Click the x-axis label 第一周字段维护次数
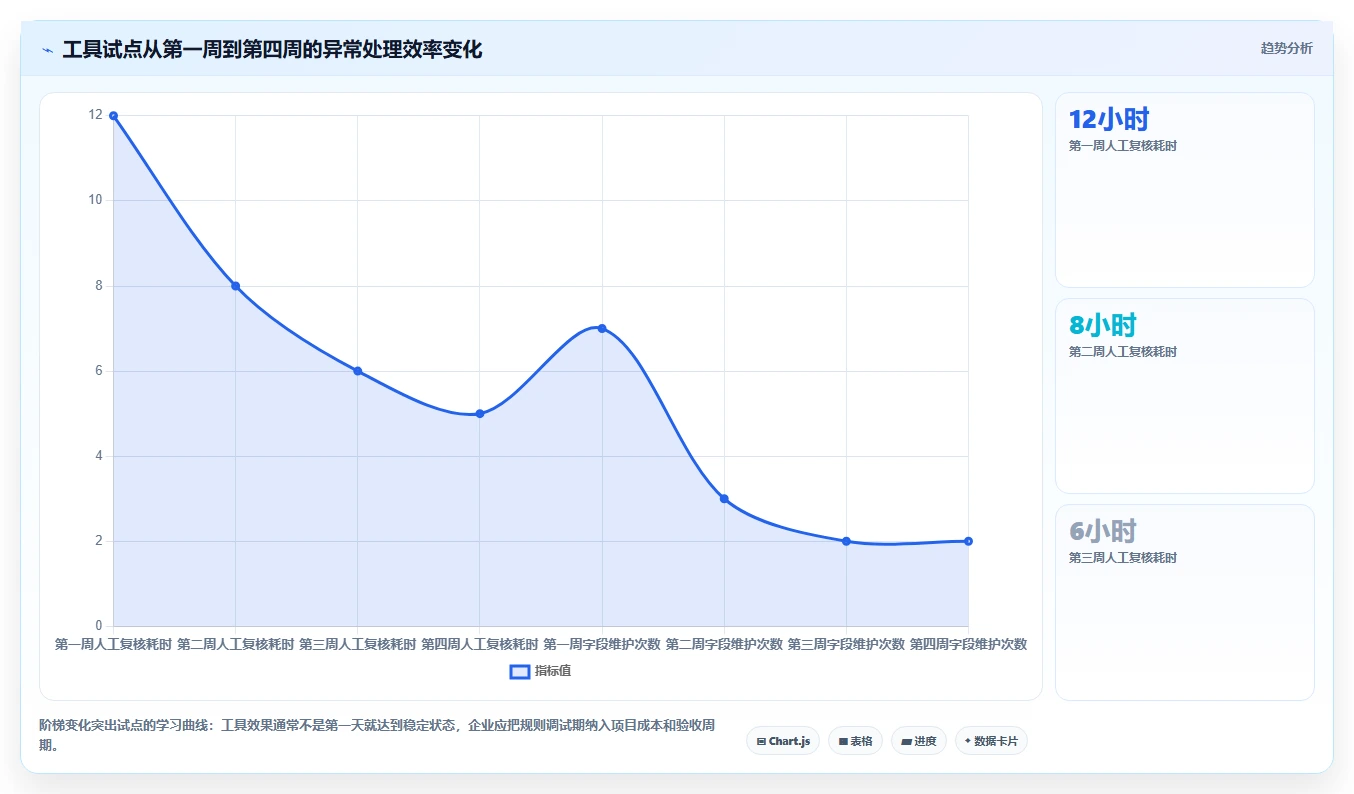Screen dimensions: 1354x794 click(602, 644)
